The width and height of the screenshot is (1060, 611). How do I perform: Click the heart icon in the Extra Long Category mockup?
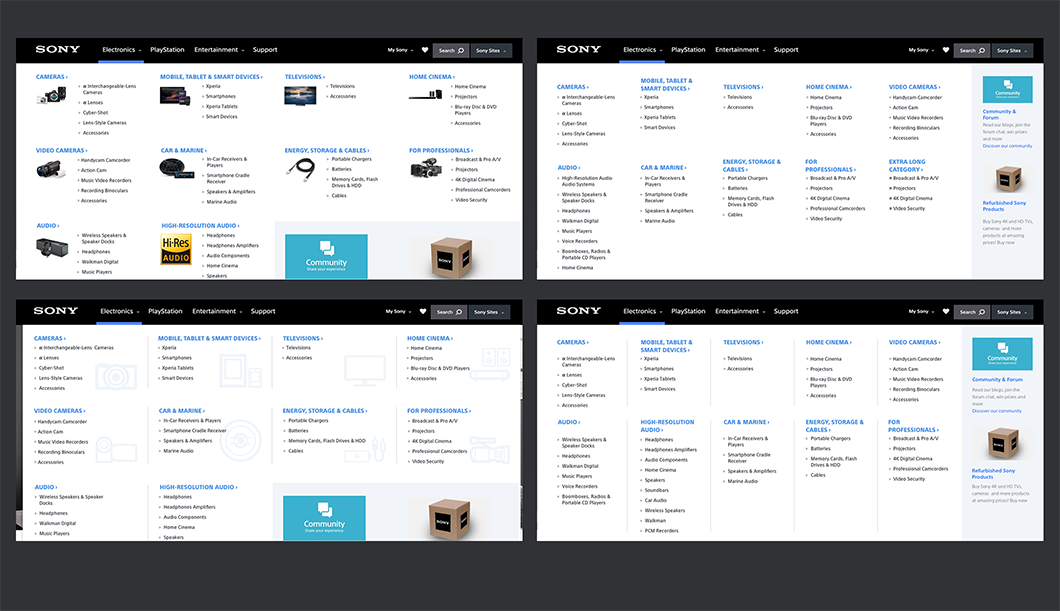[946, 50]
